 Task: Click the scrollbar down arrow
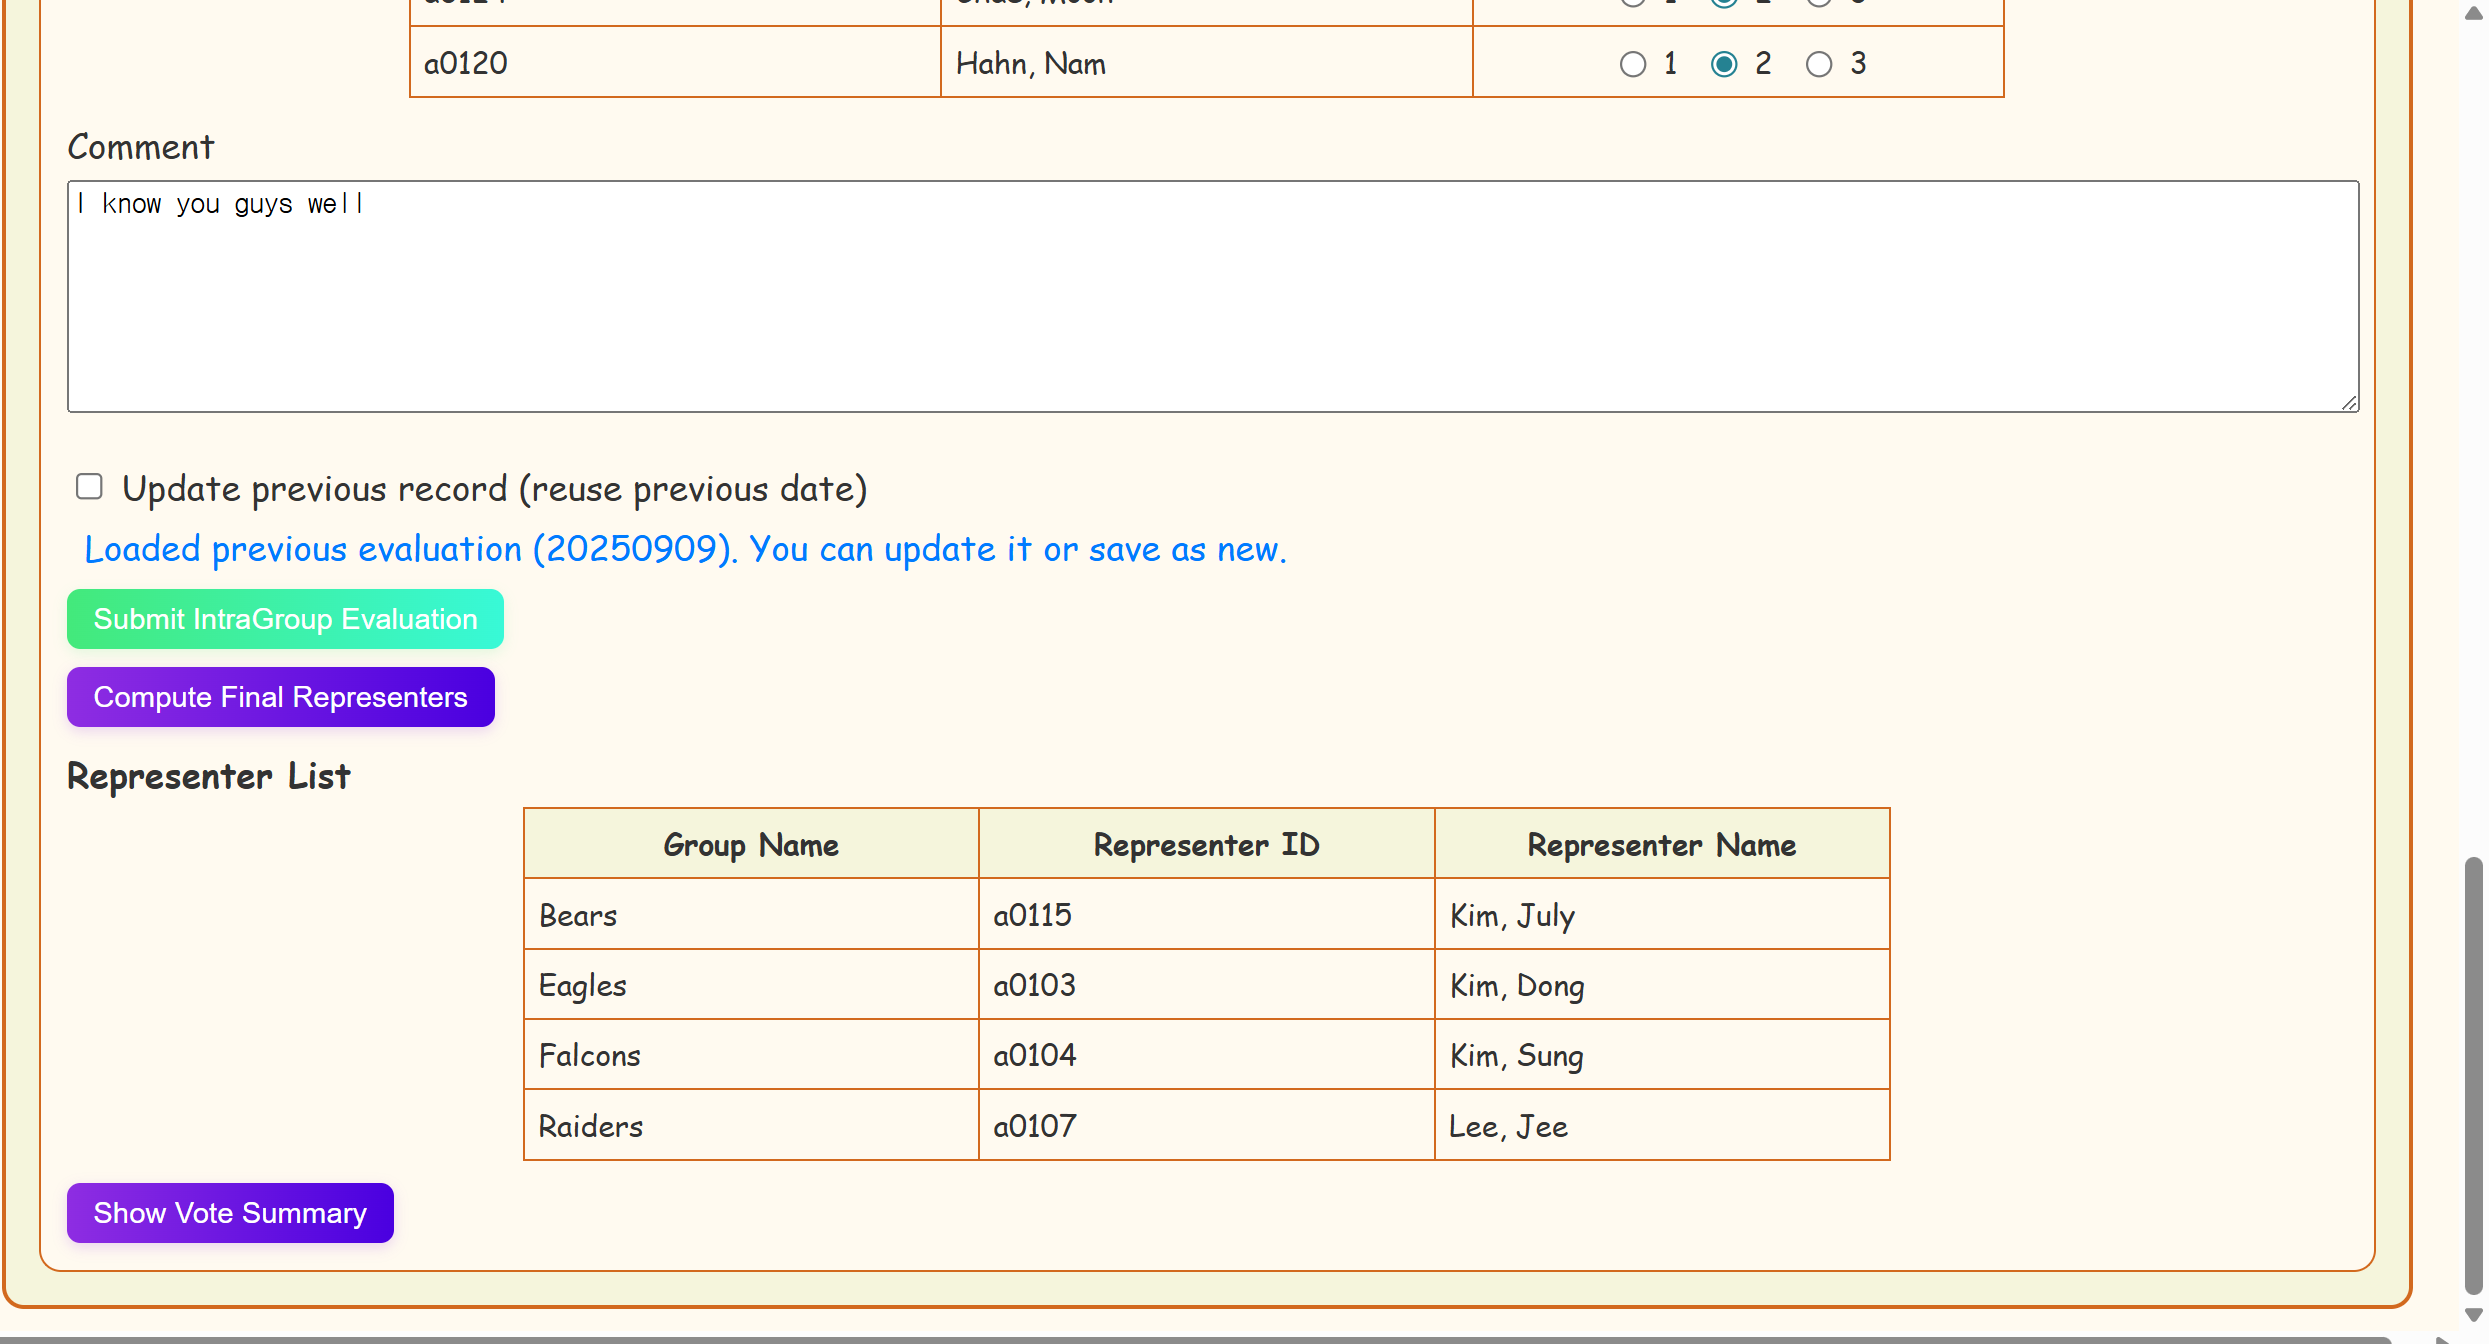[2472, 1316]
